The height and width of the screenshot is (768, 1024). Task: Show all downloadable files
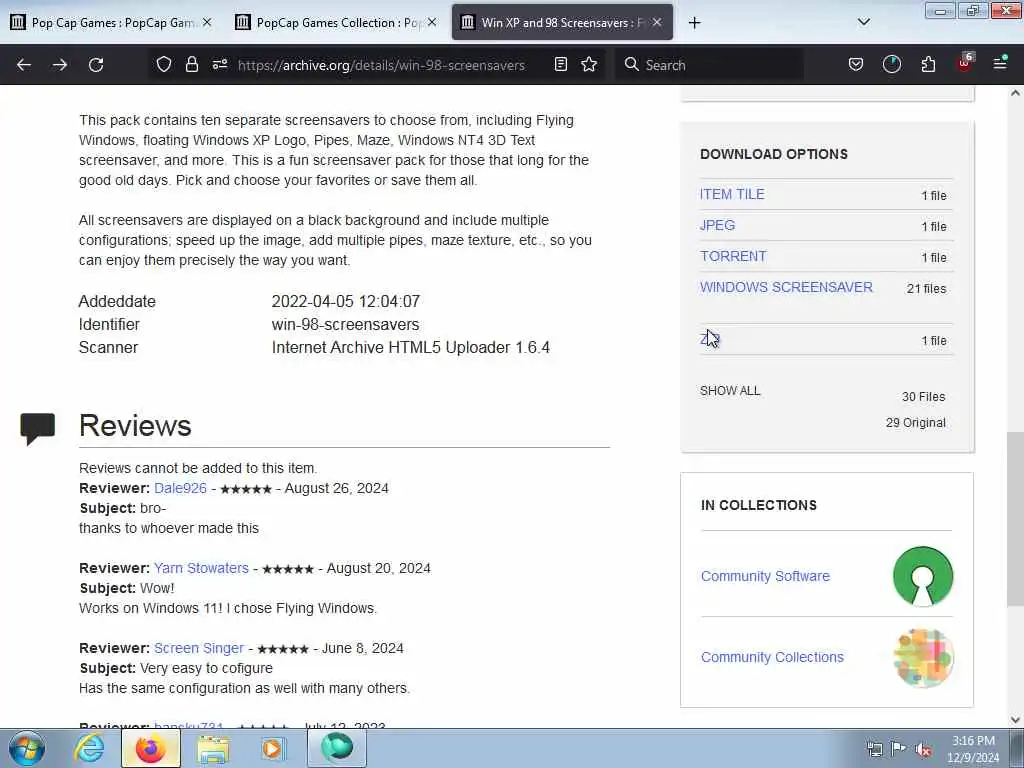click(x=730, y=391)
